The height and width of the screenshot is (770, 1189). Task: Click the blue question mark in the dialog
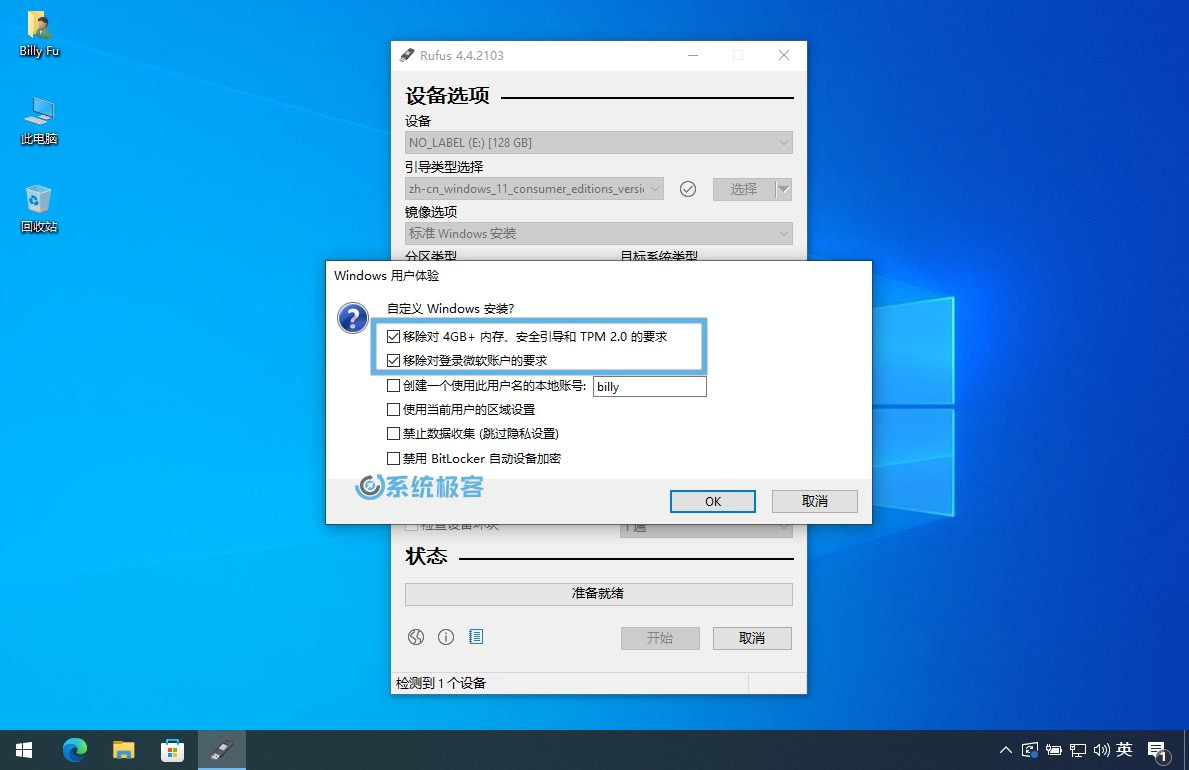tap(353, 318)
